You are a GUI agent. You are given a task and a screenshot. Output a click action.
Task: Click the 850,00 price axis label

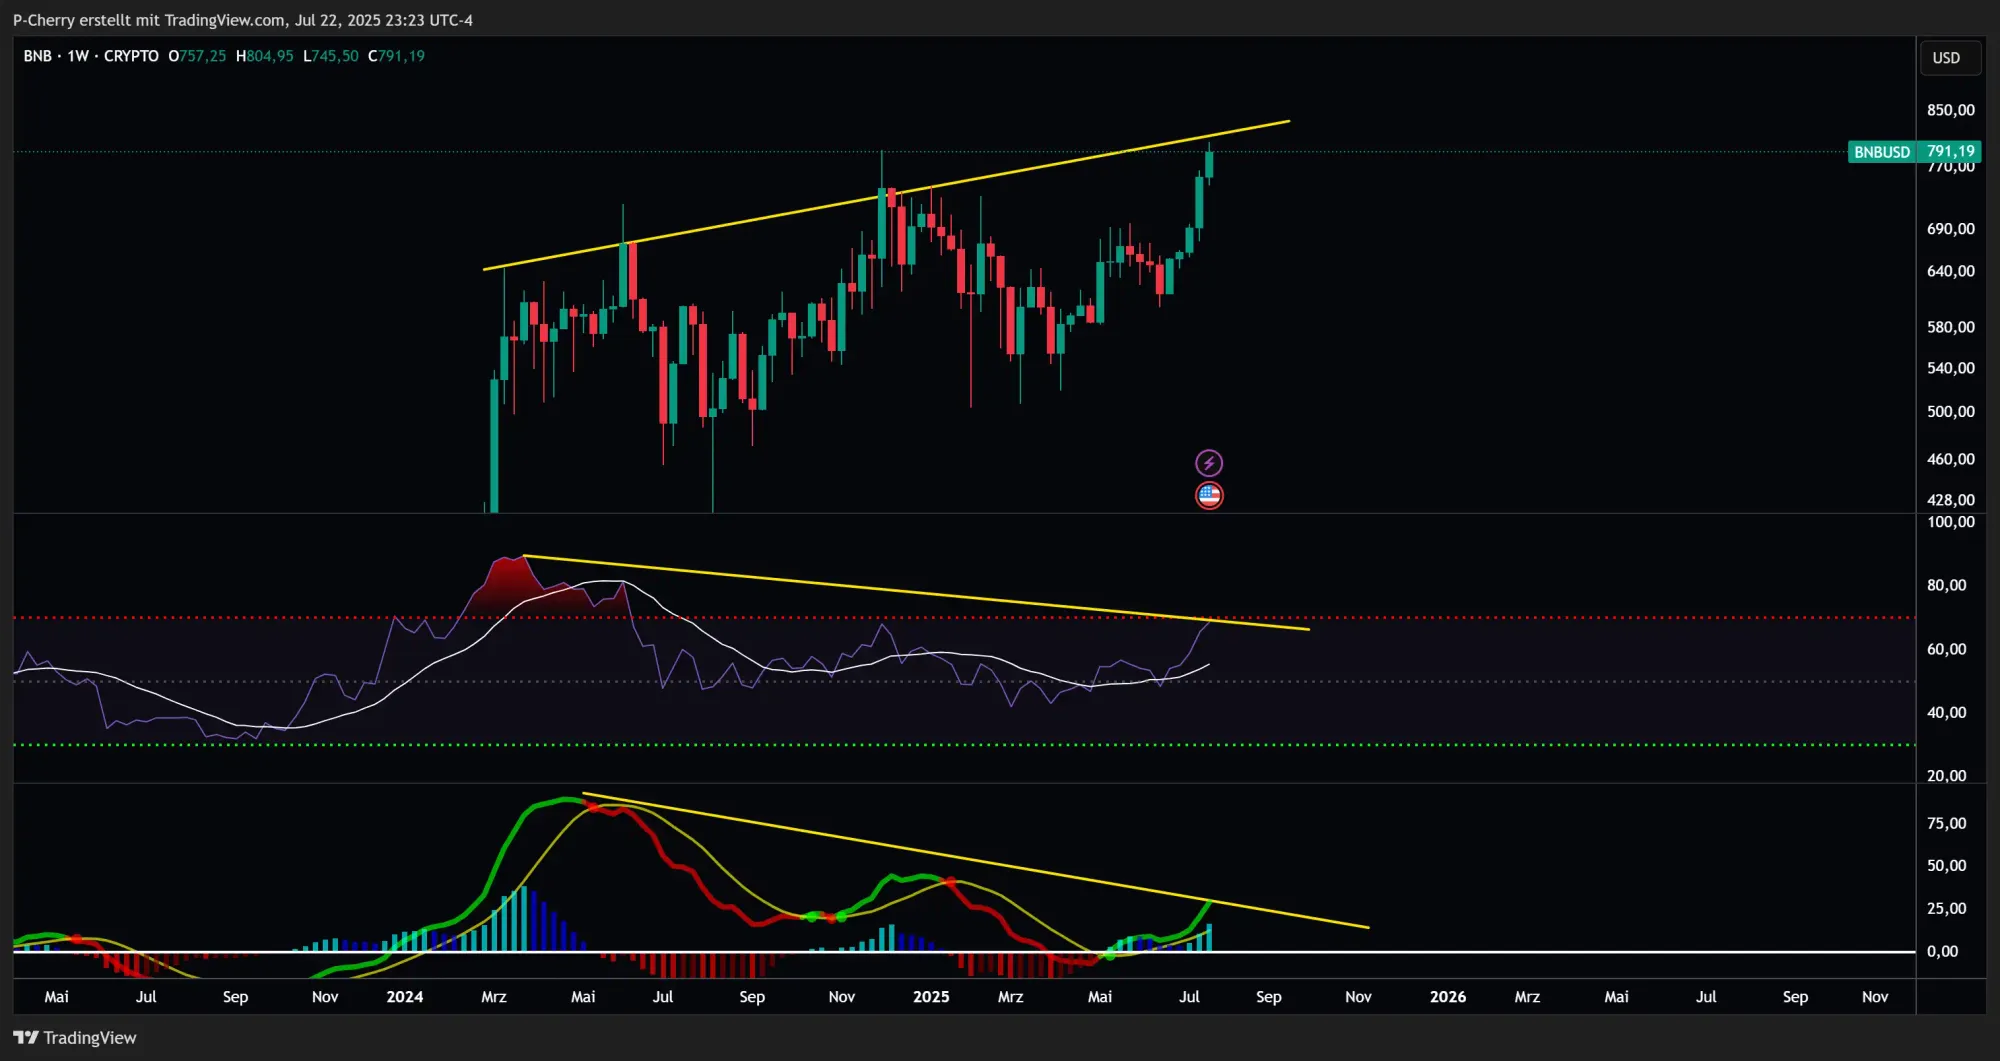pyautogui.click(x=1950, y=110)
